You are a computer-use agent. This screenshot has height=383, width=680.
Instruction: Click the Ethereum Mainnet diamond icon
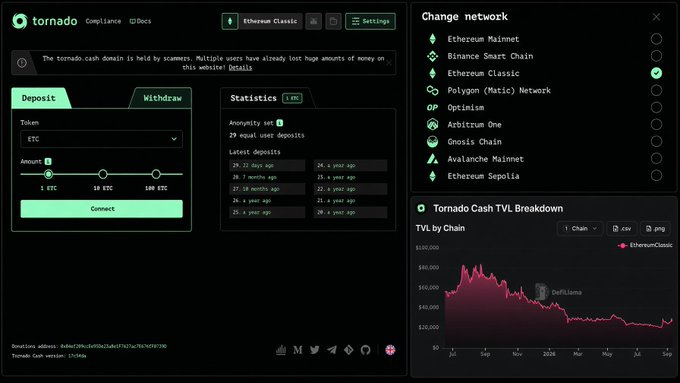pyautogui.click(x=432, y=39)
